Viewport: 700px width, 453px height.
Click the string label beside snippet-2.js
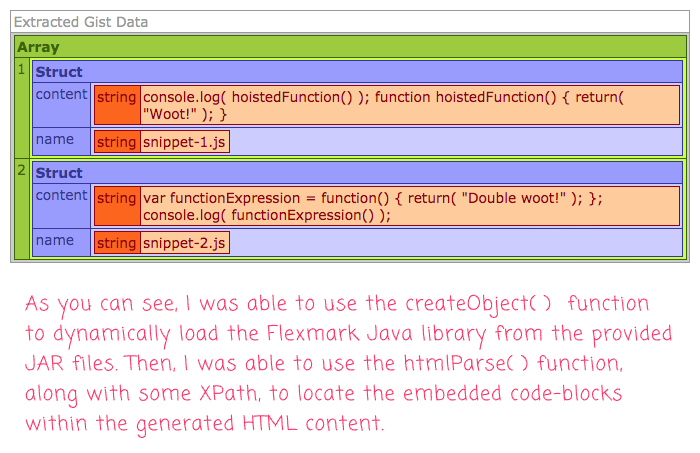(117, 243)
